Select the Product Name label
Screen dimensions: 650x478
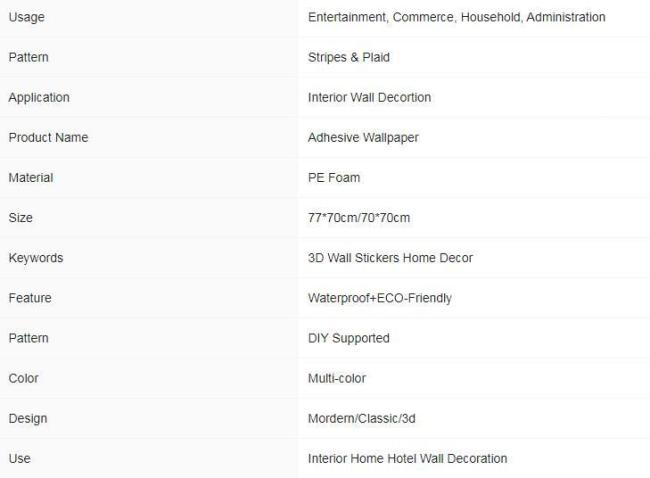pos(49,138)
